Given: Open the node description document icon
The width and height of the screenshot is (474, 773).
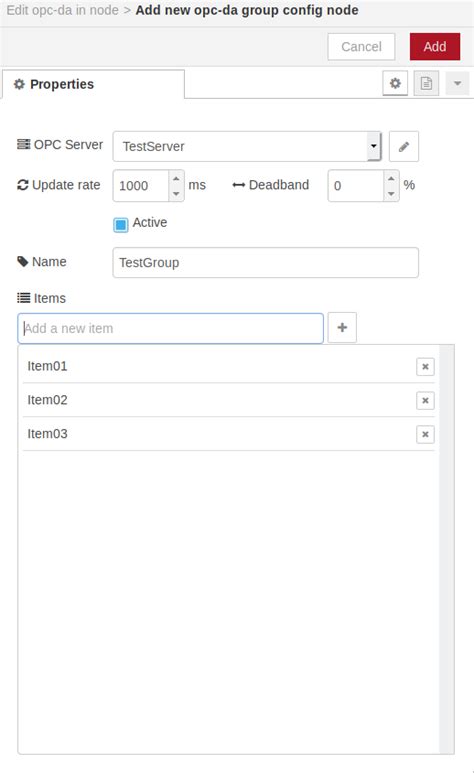Looking at the screenshot, I should click(x=426, y=83).
